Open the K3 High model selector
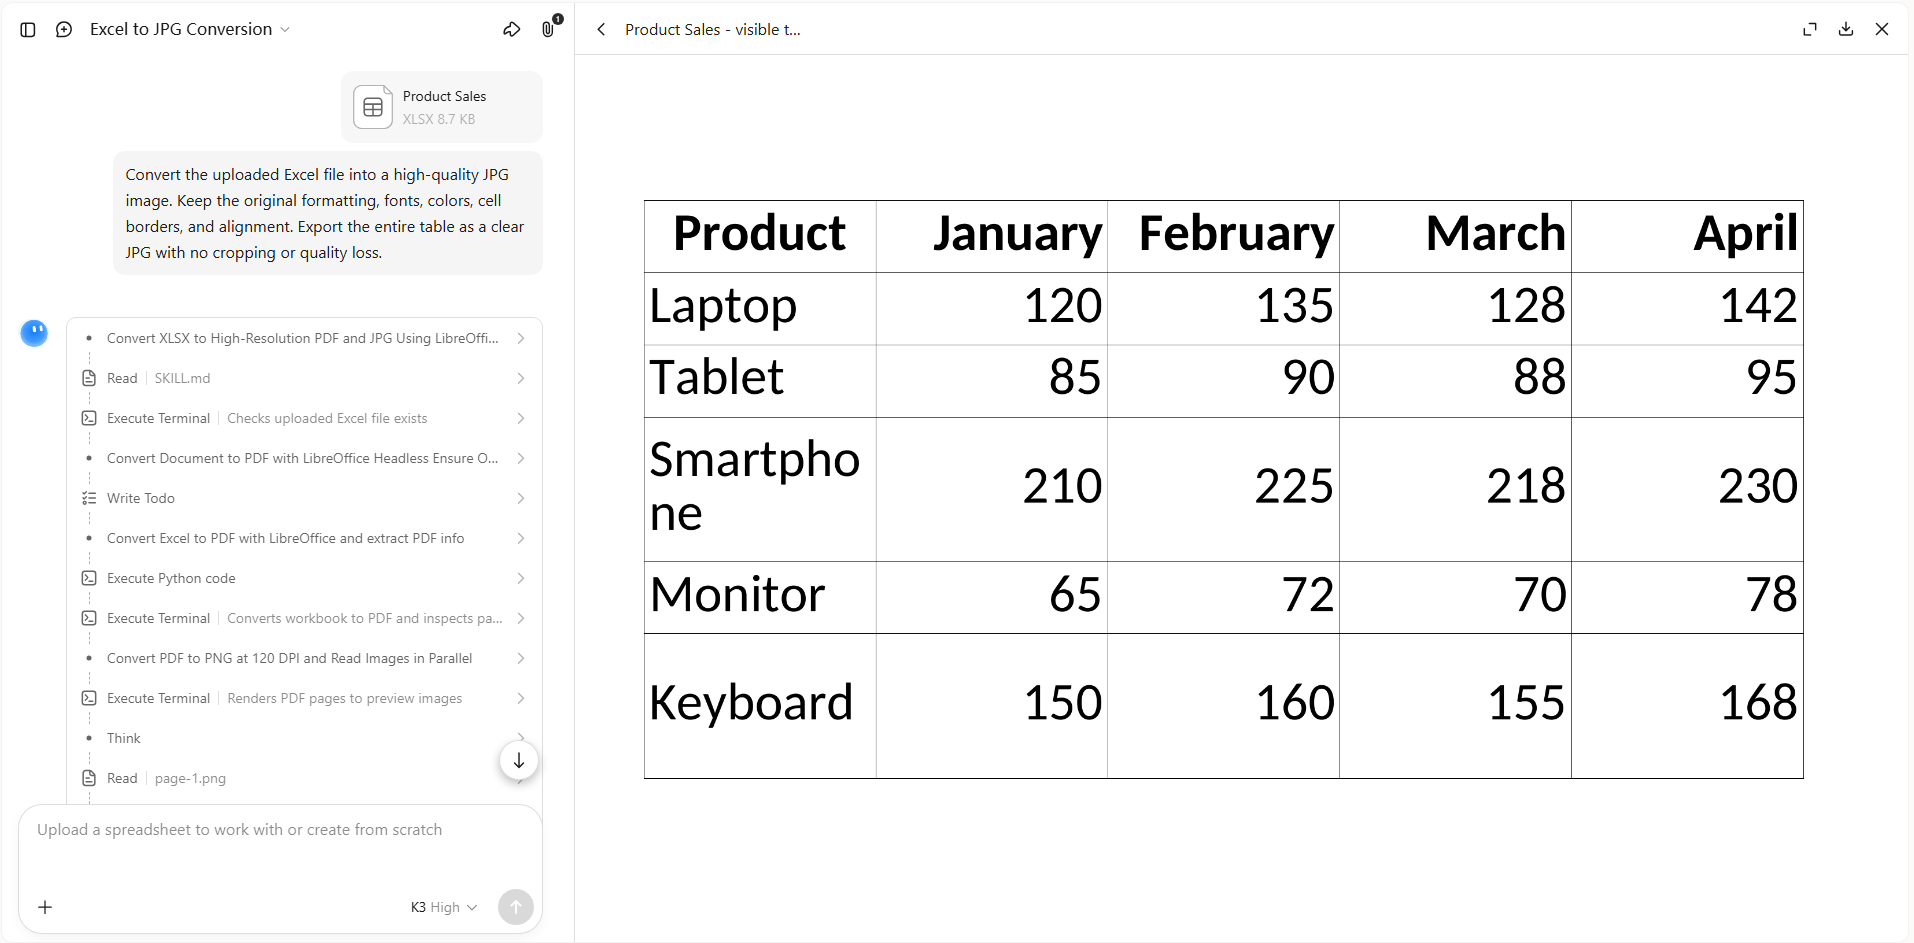This screenshot has height=943, width=1914. (444, 907)
